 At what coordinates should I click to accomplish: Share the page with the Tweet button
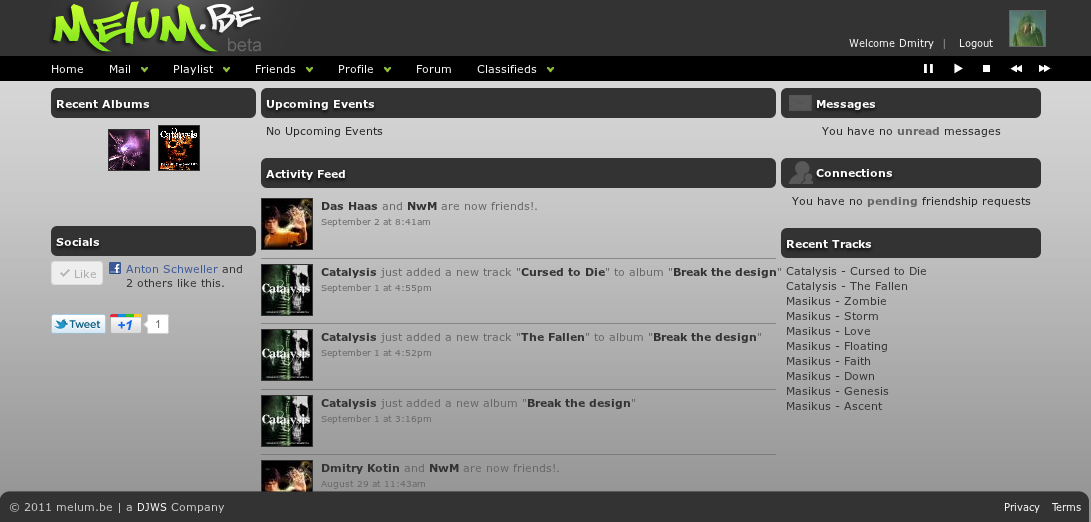coord(78,324)
